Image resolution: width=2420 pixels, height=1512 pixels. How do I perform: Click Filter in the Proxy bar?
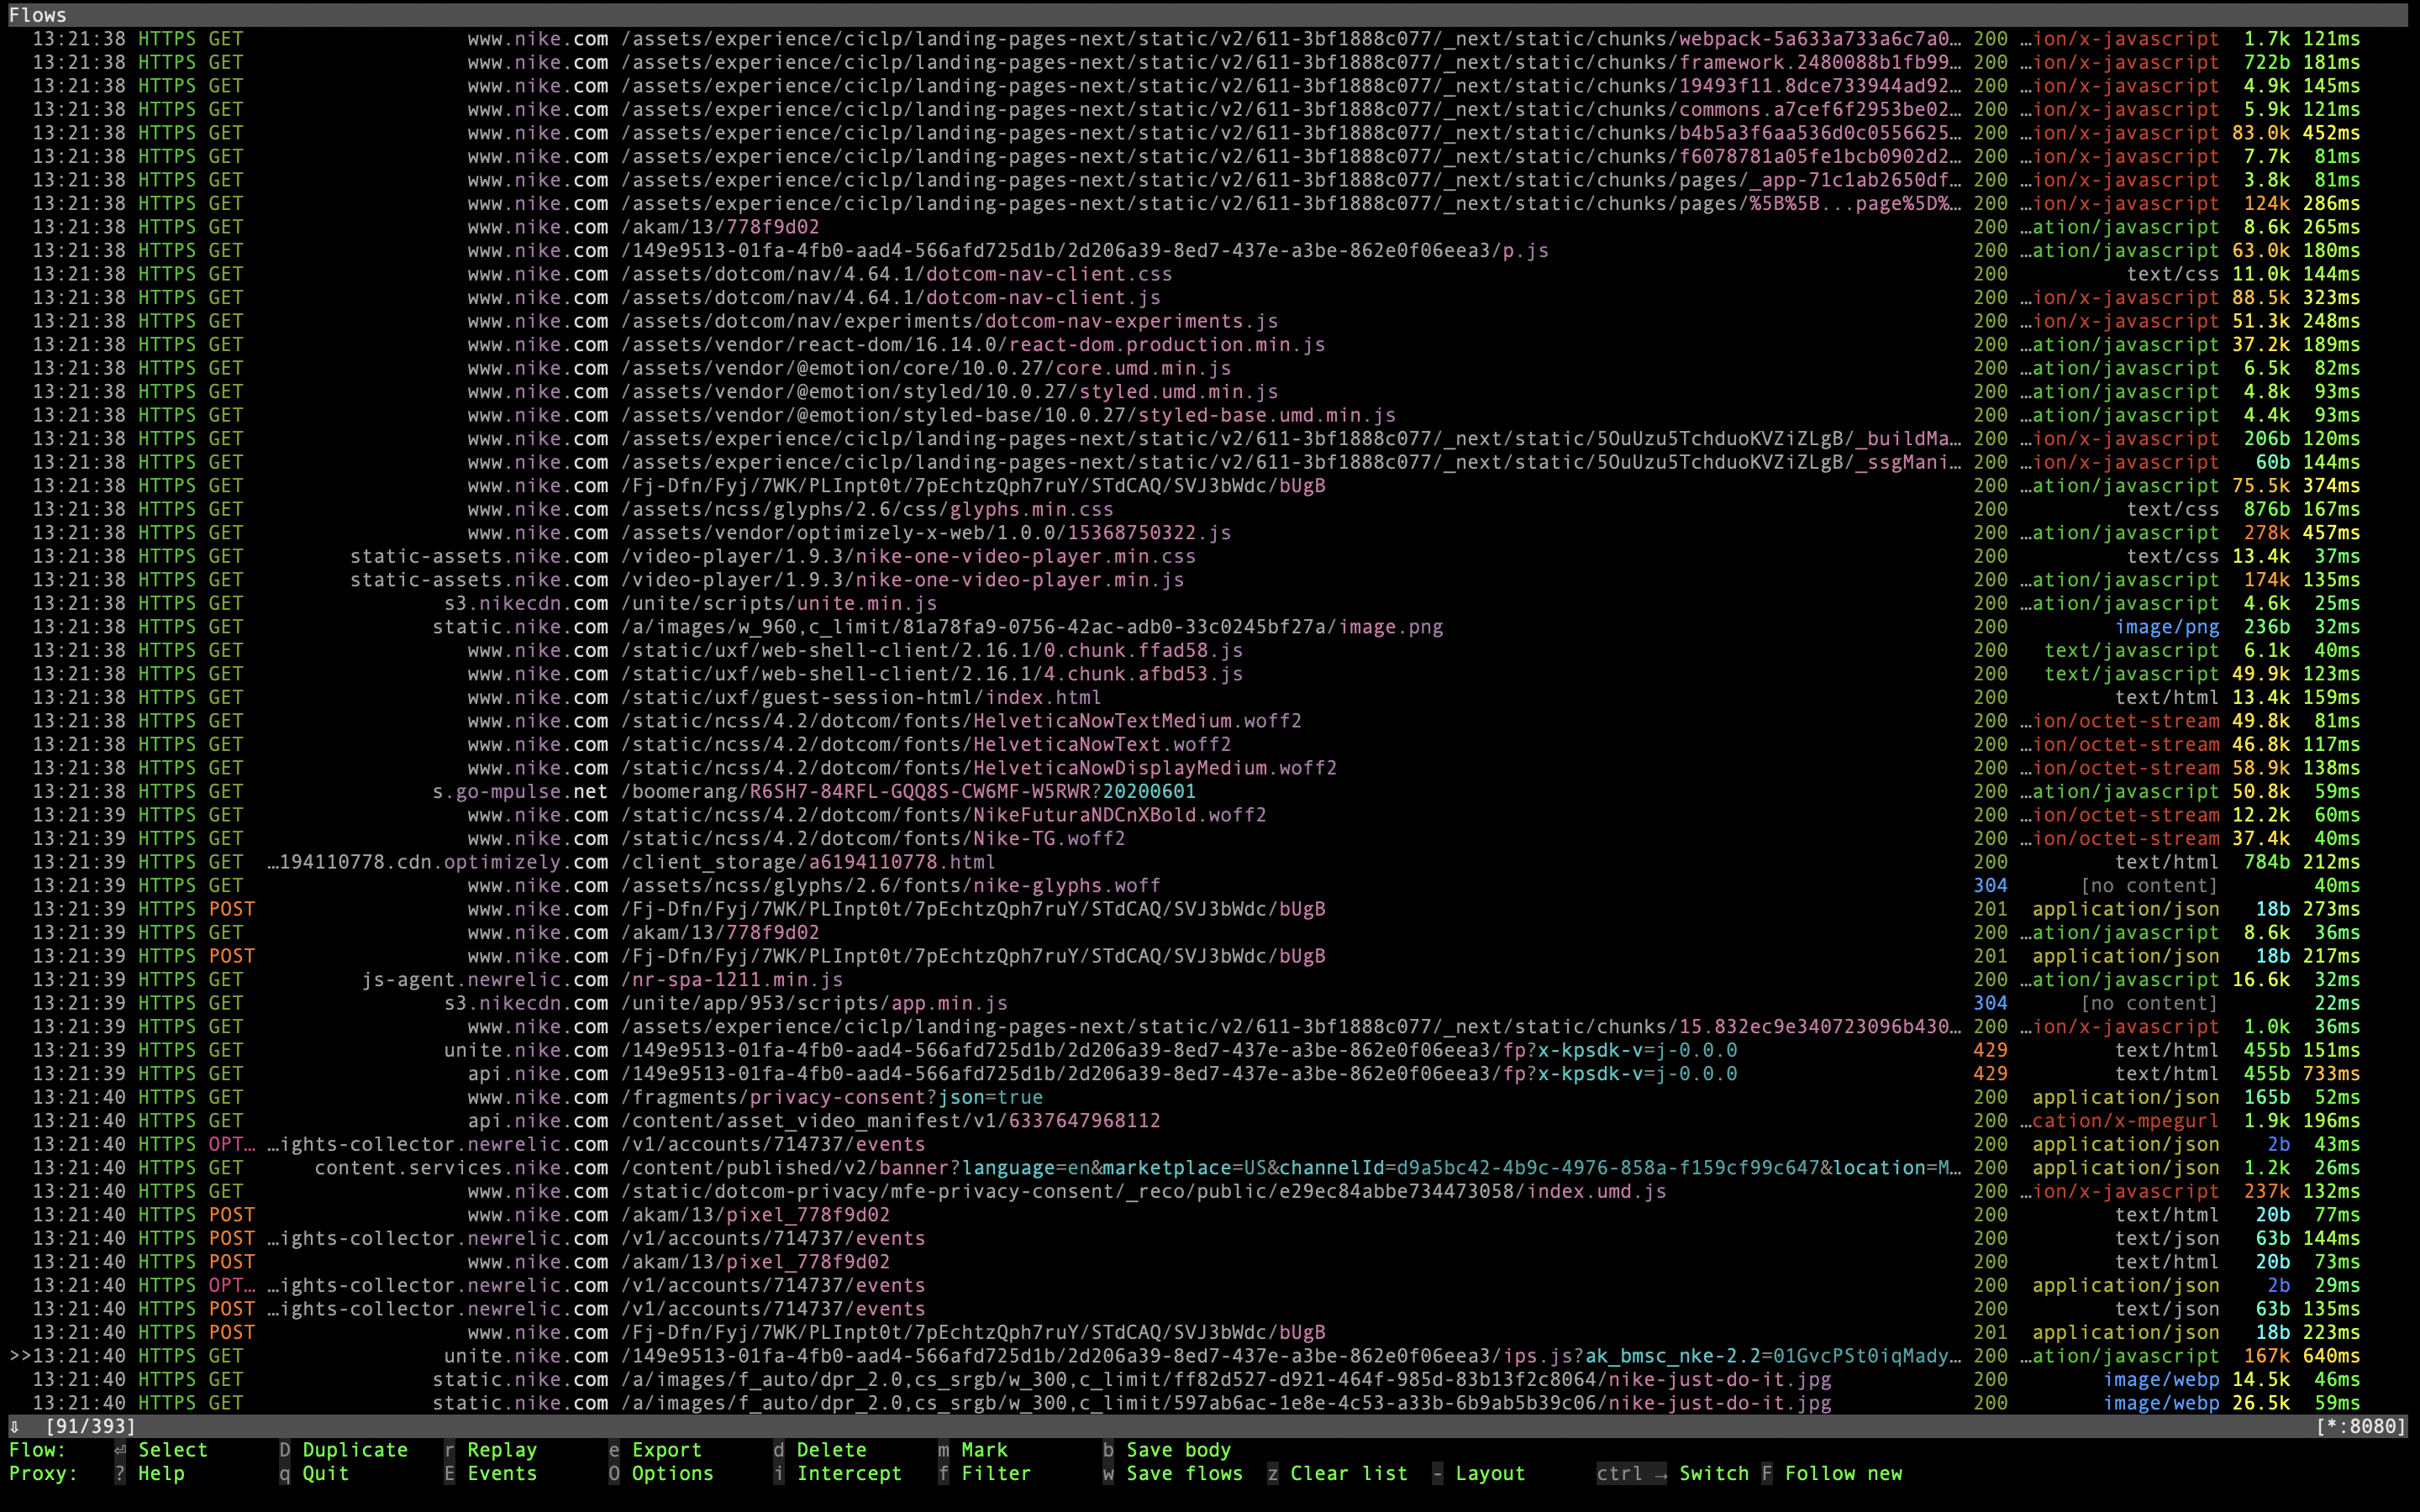[x=996, y=1473]
